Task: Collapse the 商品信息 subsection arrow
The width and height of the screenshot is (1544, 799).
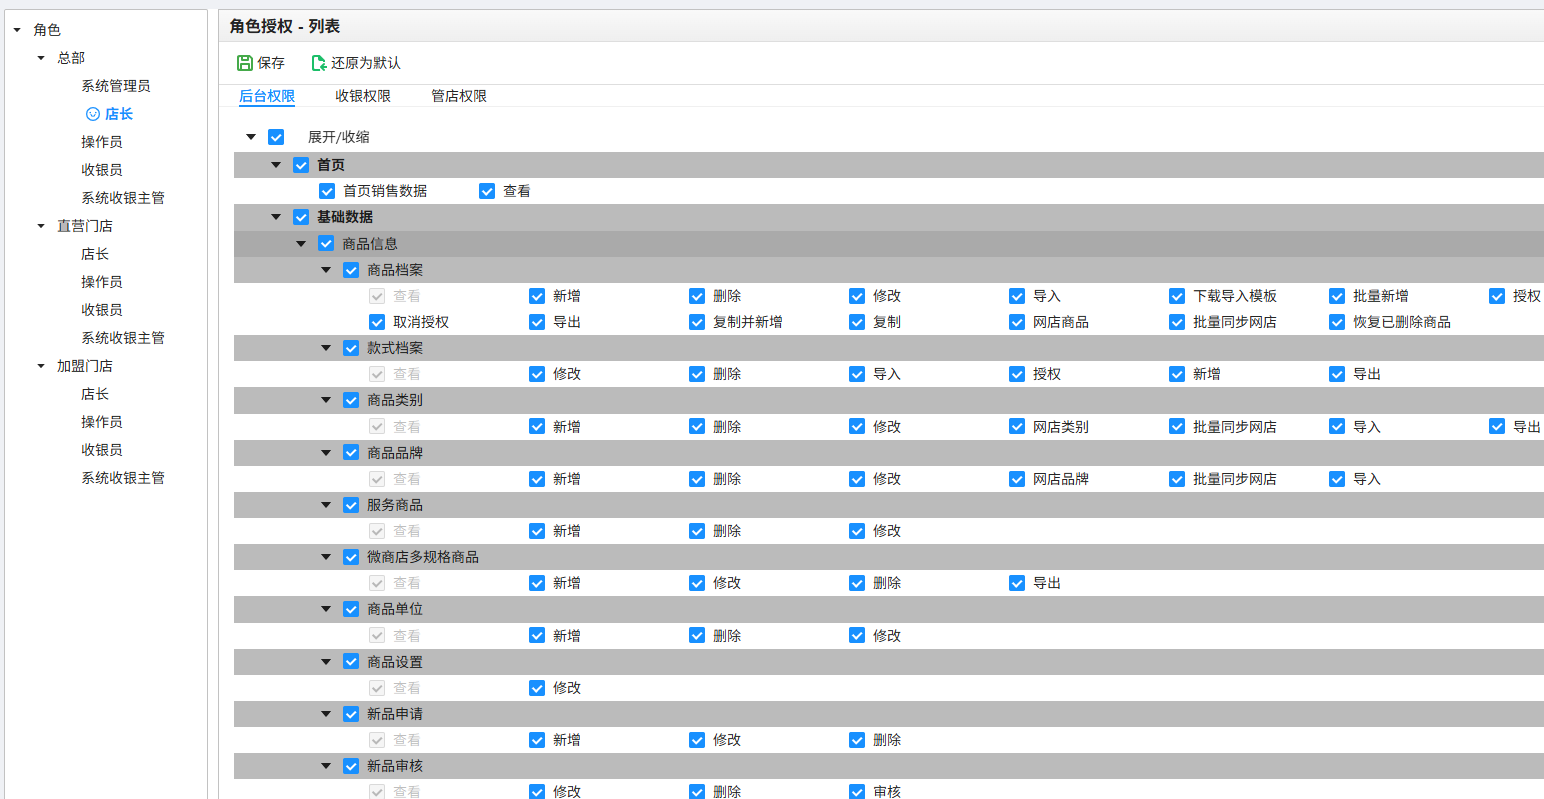Action: [301, 244]
